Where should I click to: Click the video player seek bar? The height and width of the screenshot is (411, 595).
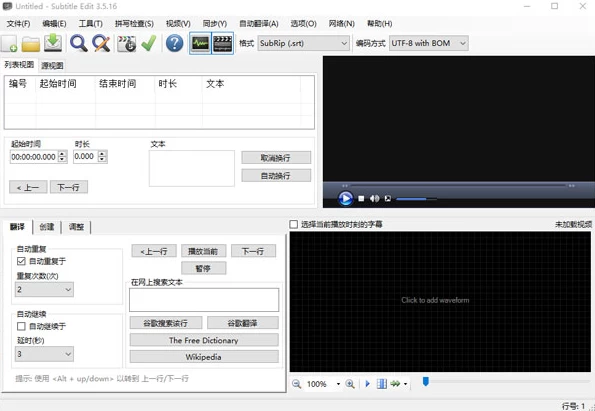(458, 186)
